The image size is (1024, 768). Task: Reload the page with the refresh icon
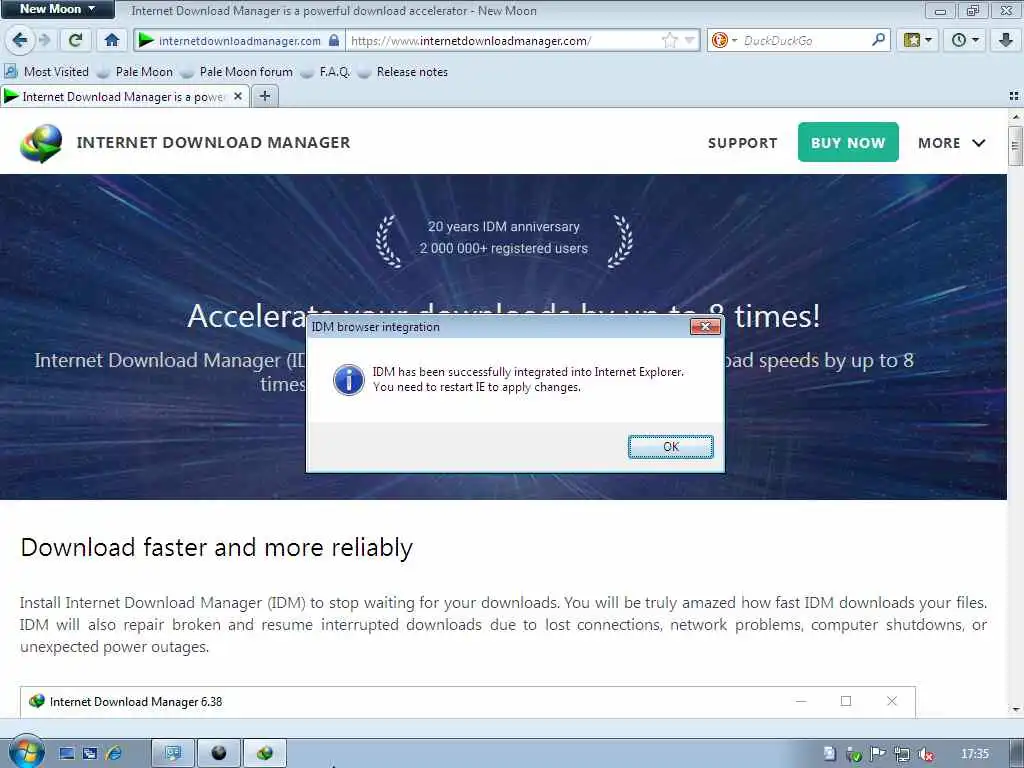coord(75,40)
